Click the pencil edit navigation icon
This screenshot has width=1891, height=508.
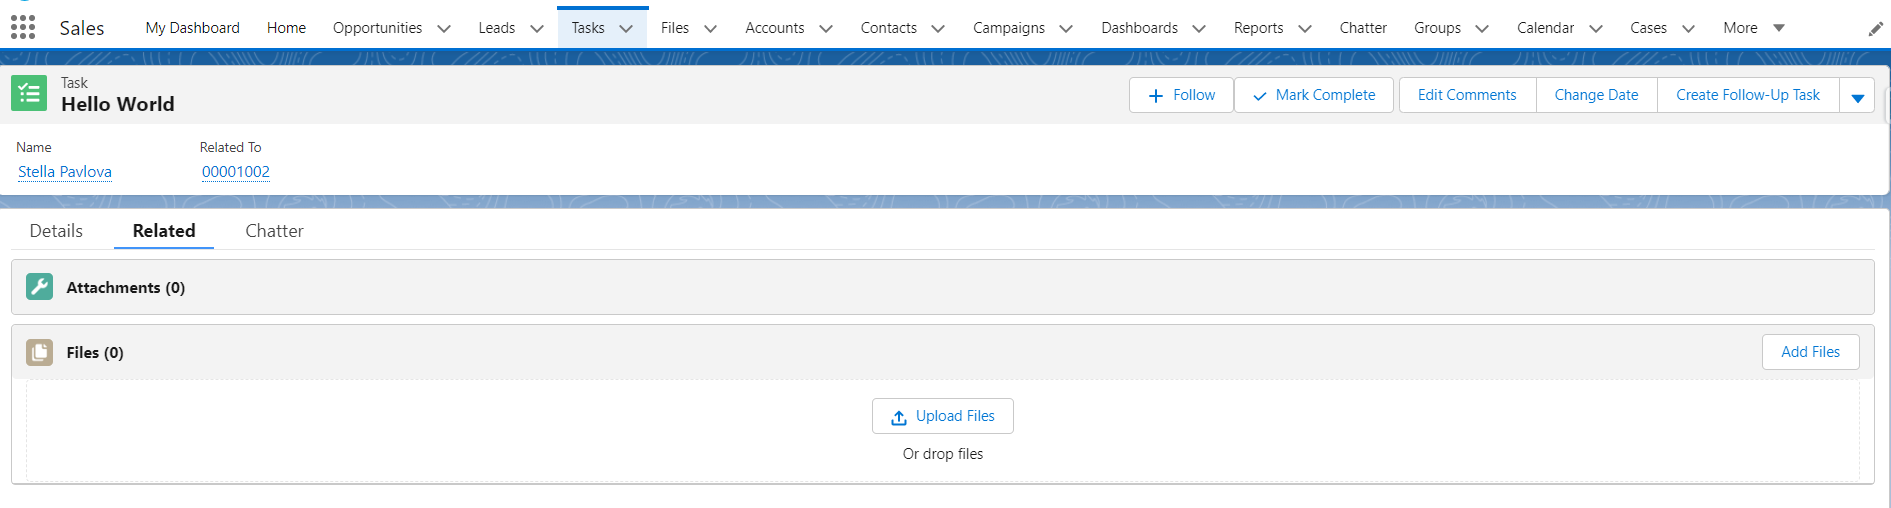(x=1875, y=29)
